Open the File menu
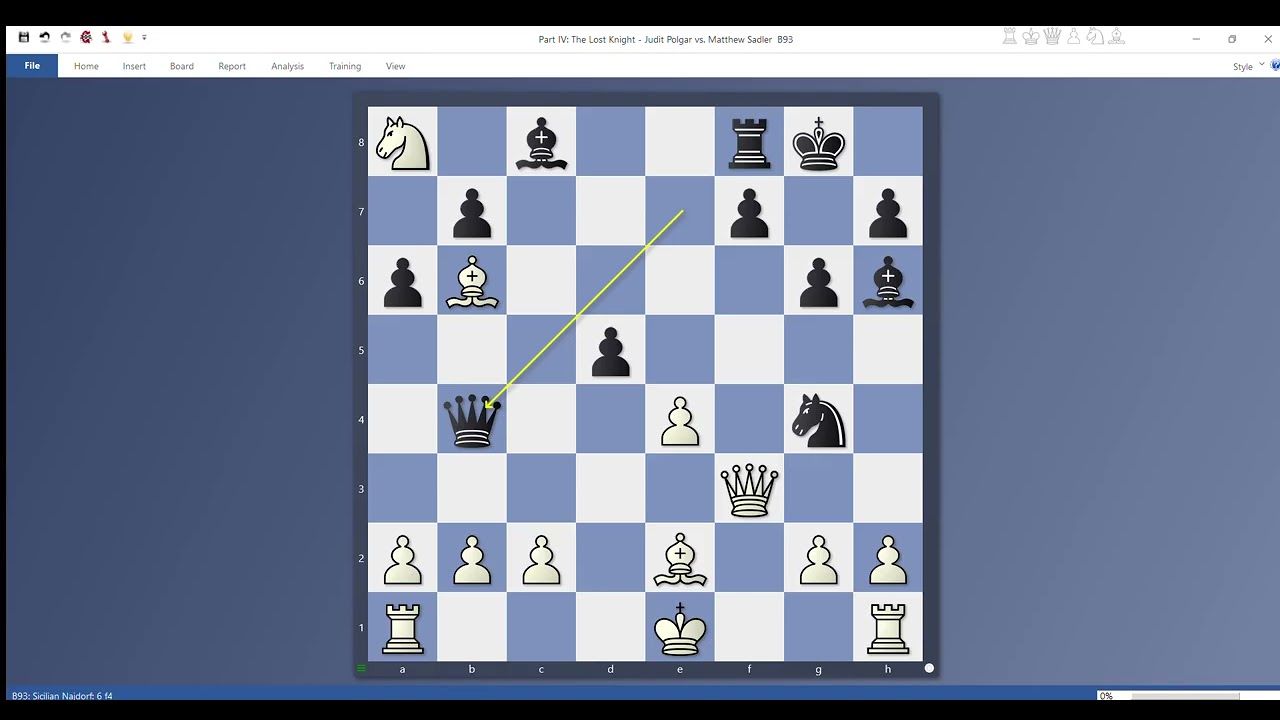This screenshot has height=720, width=1280. 32,66
